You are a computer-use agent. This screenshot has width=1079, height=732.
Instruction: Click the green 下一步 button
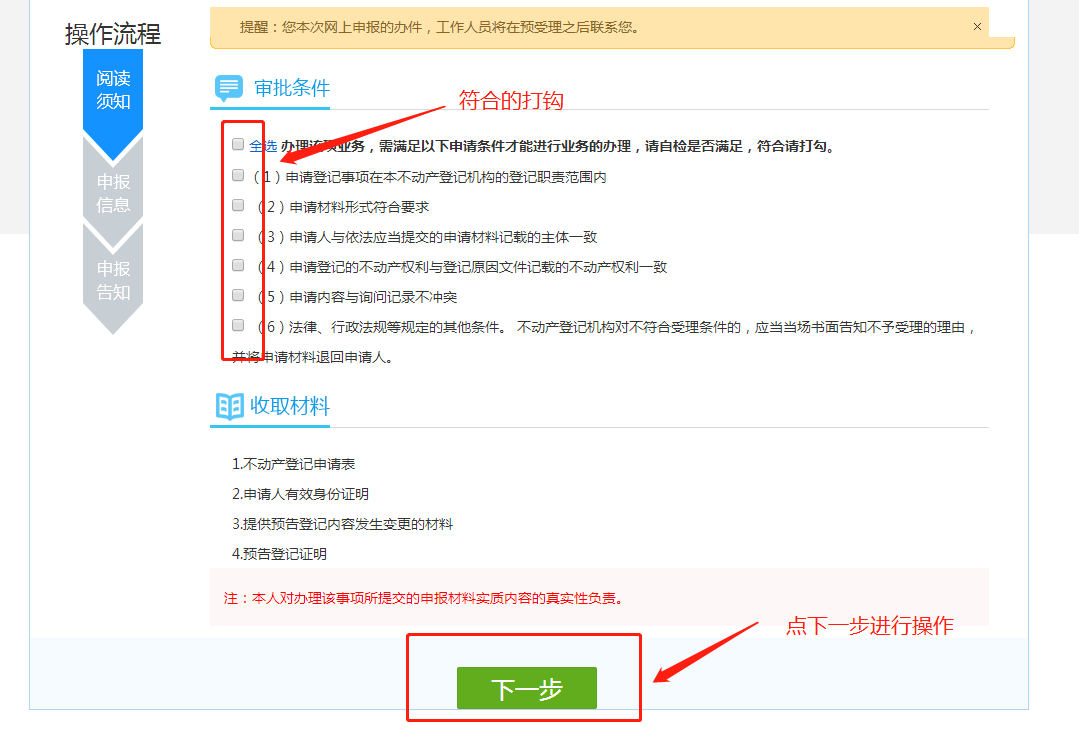tap(527, 688)
